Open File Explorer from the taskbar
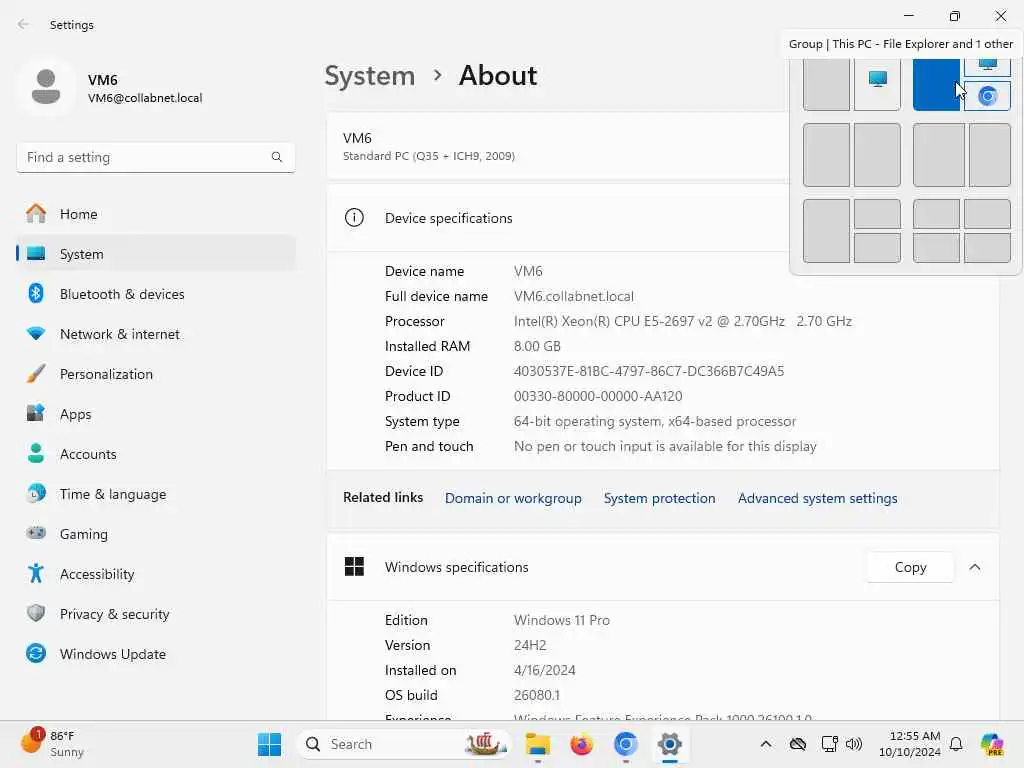The height and width of the screenshot is (768, 1024). 537,744
